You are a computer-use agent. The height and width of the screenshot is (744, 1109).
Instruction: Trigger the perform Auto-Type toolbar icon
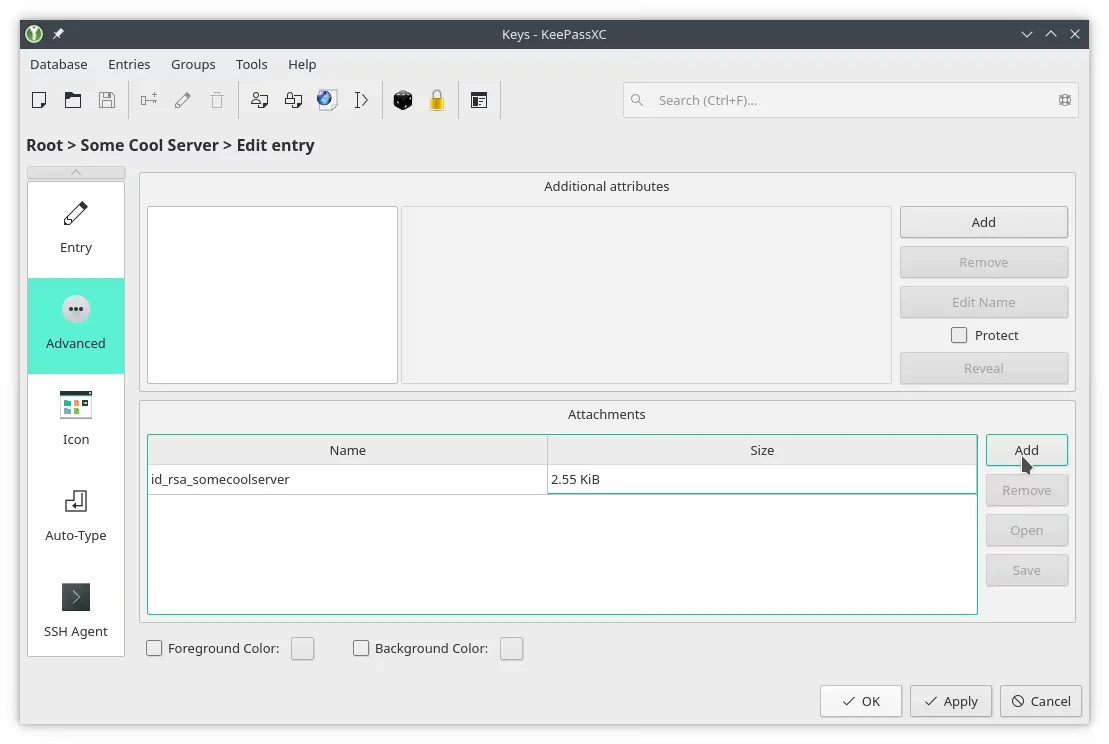361,99
